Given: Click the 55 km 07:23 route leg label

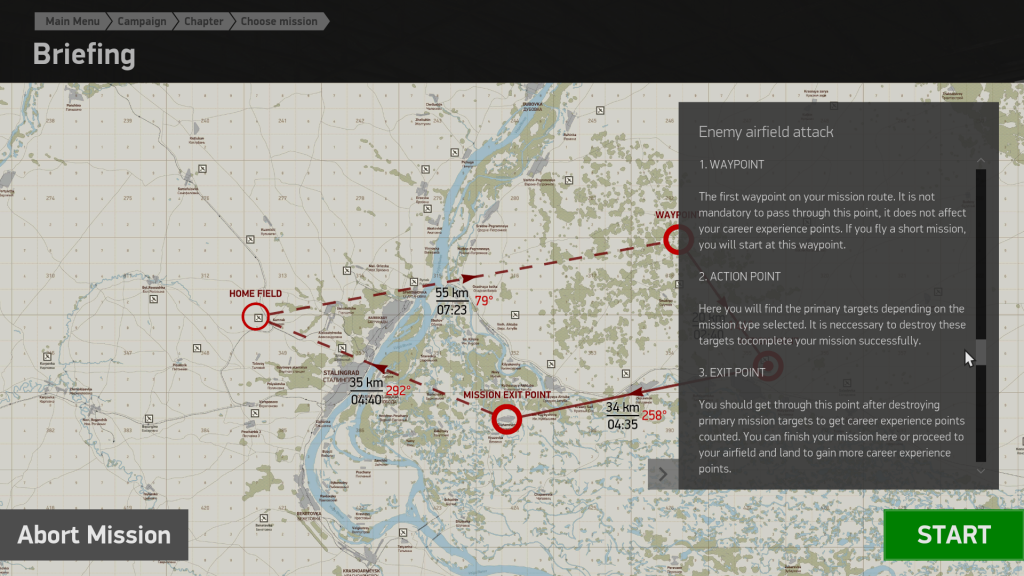Looking at the screenshot, I should 452,301.
